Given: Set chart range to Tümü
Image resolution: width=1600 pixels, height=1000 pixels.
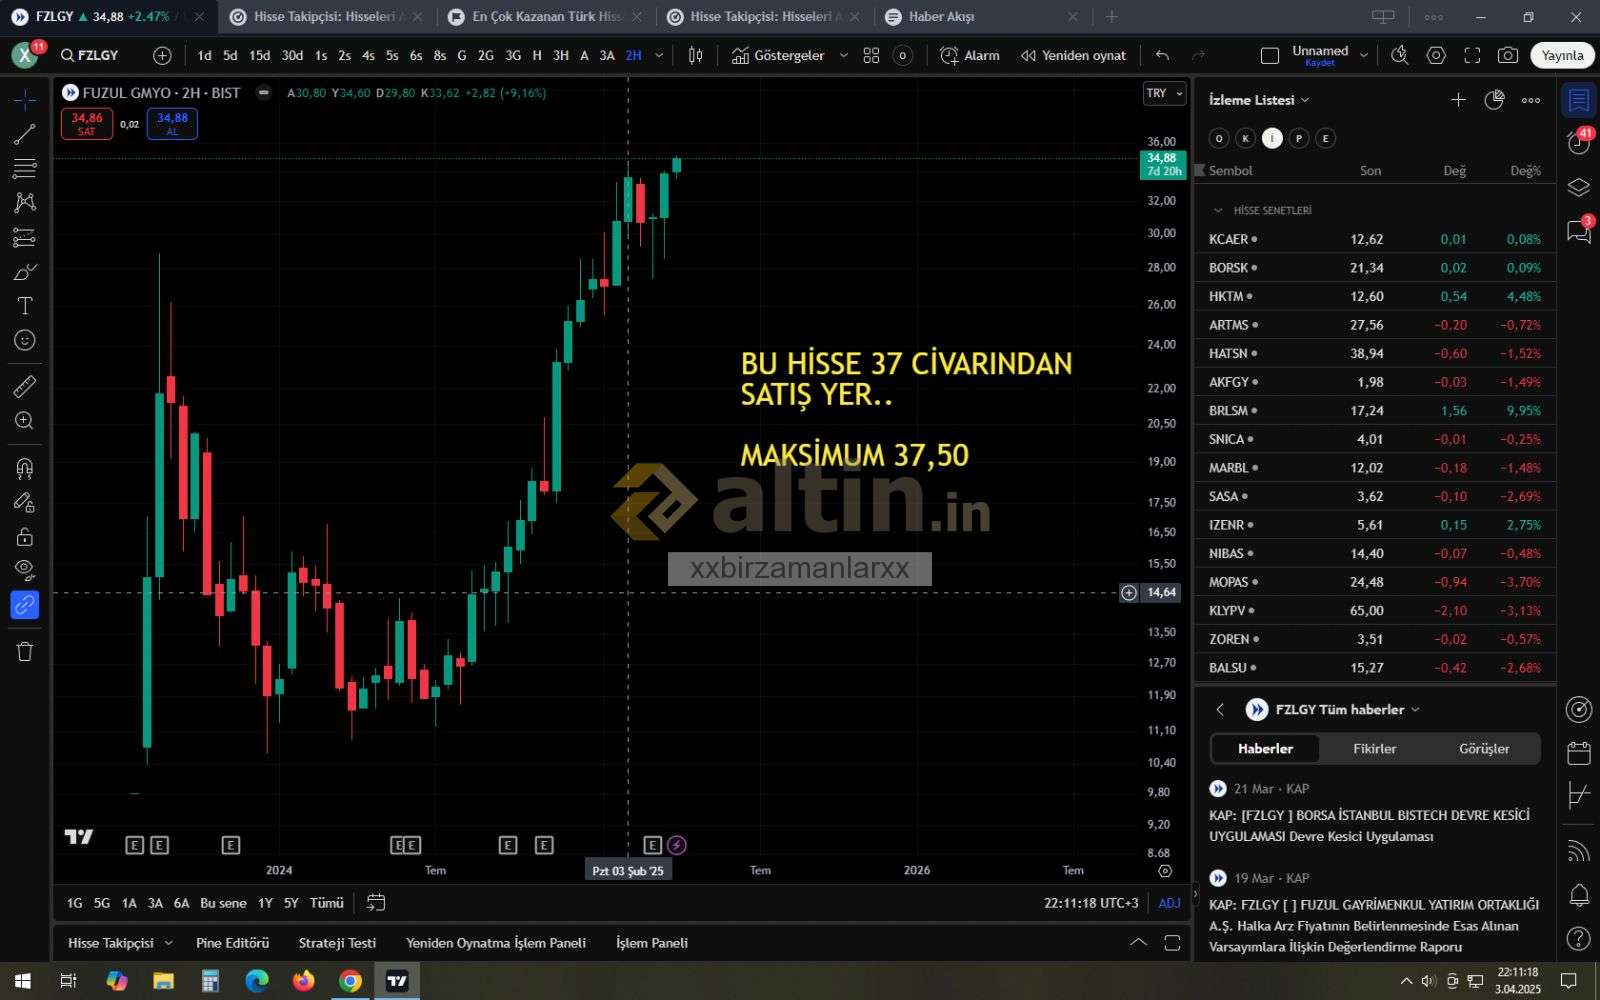Looking at the screenshot, I should 326,903.
